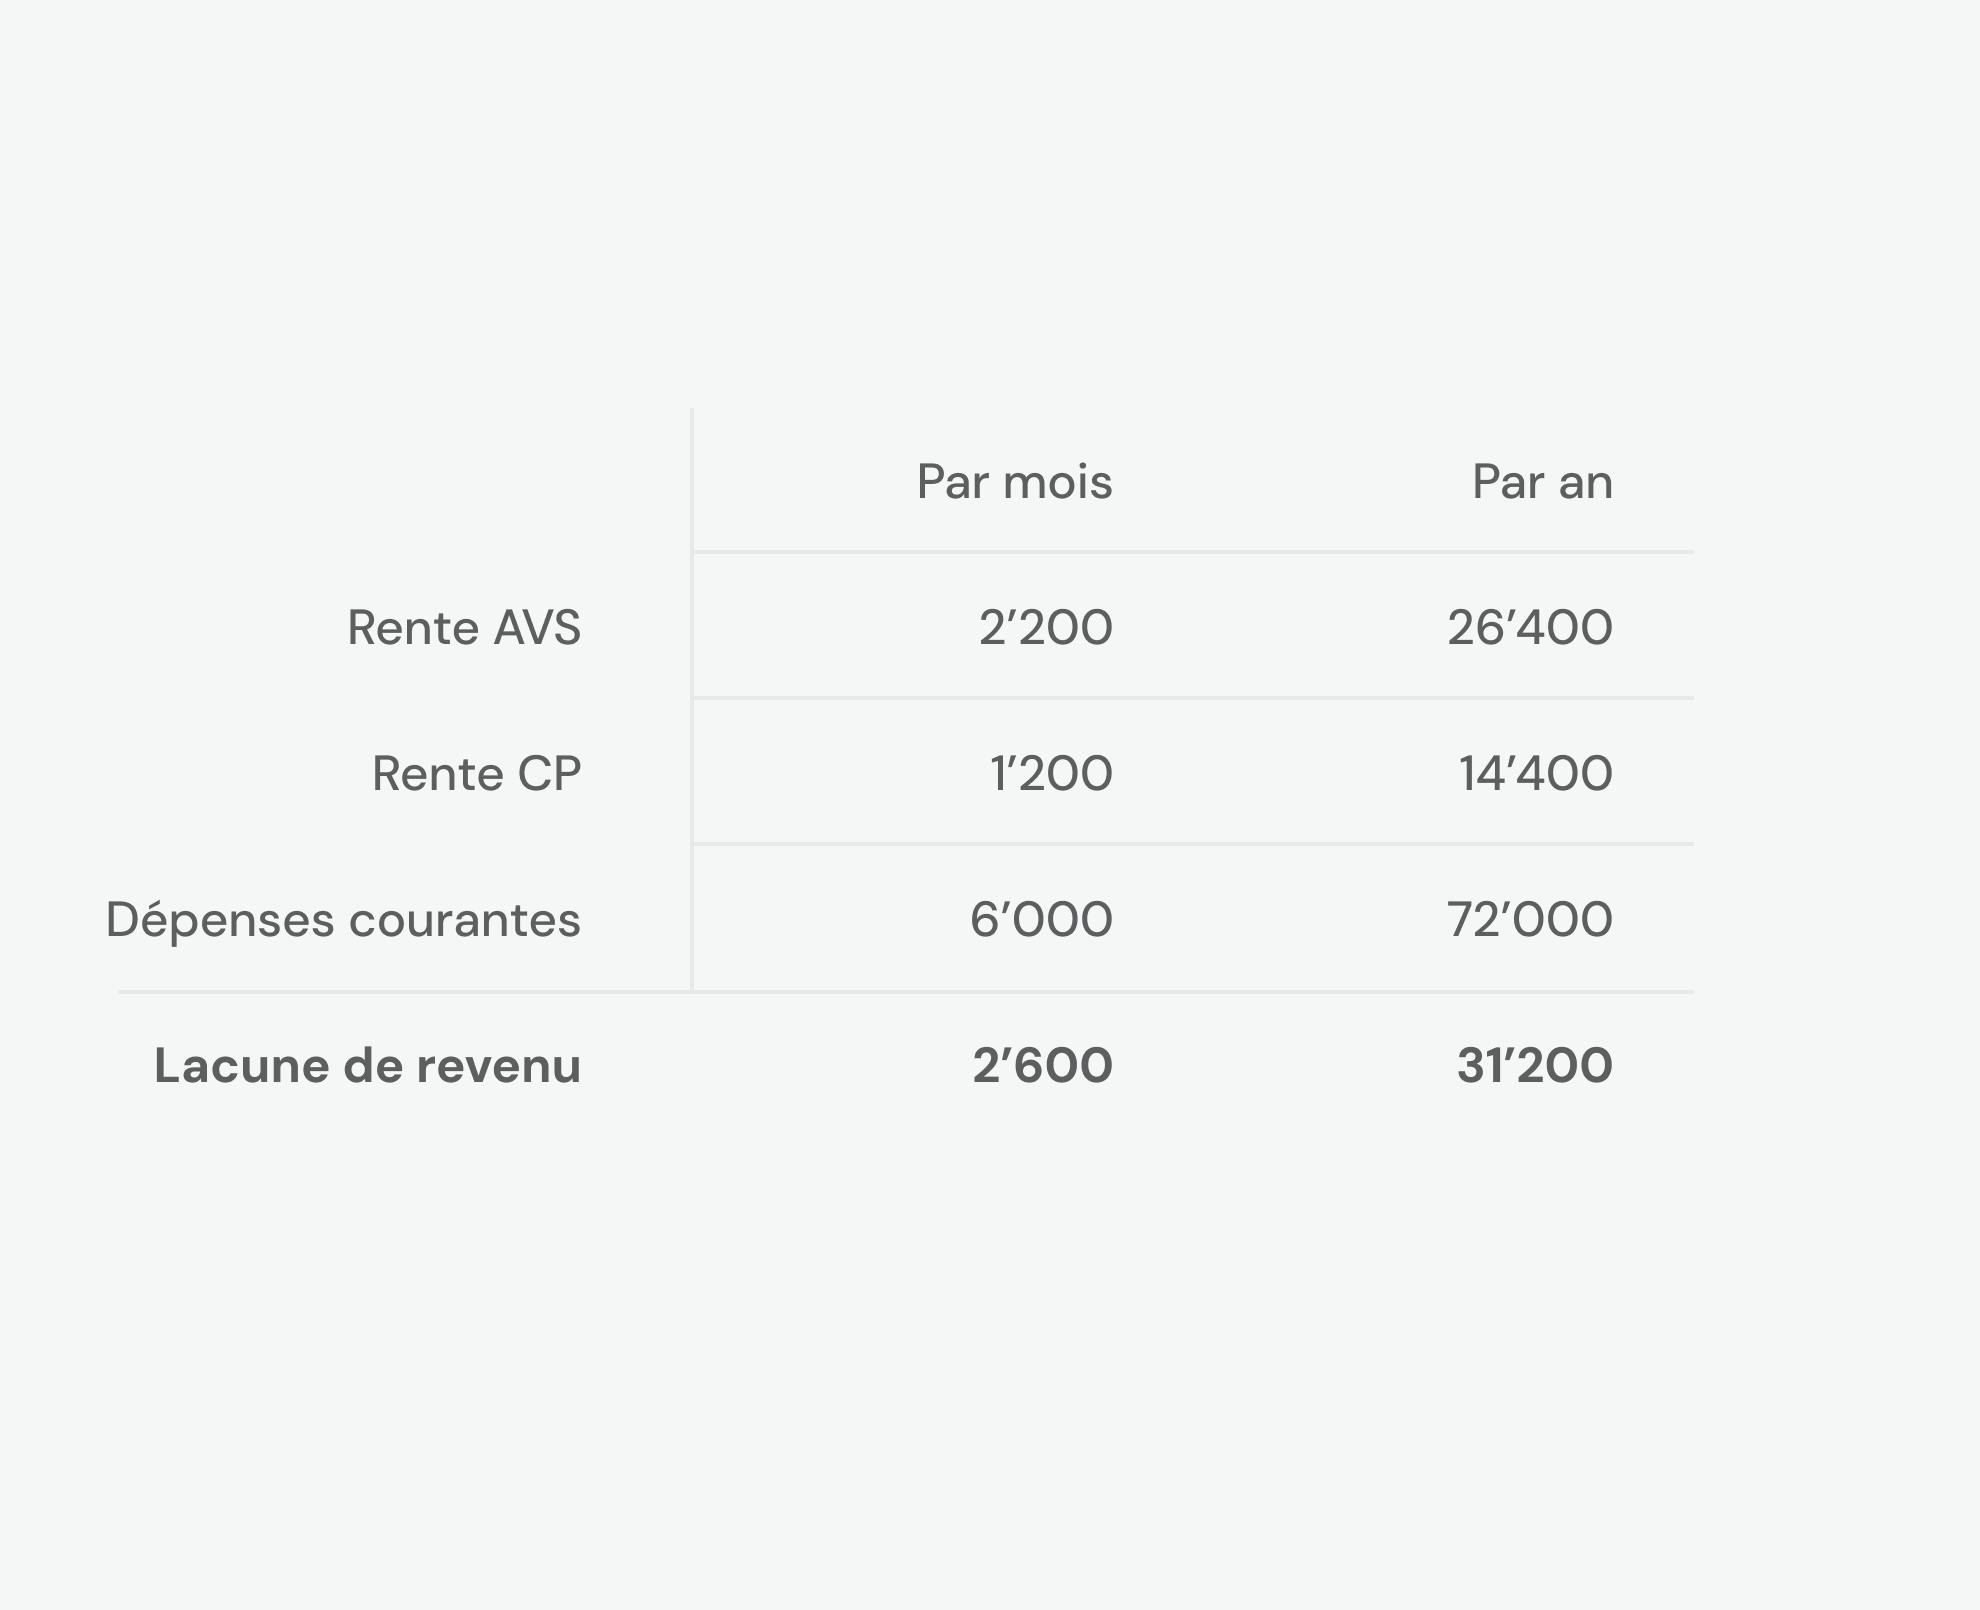The image size is (1980, 1610).
Task: Select the bold 'Lacune de revenu' label
Action: coord(367,1066)
